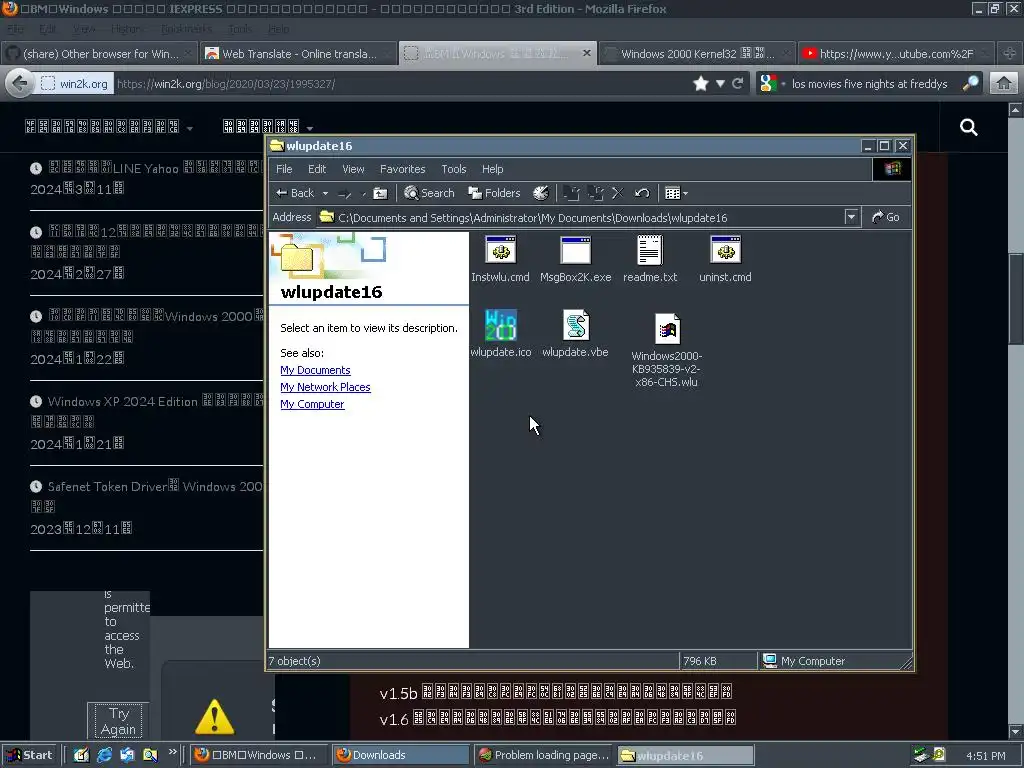Open the Edit menu in wlupdate16 window
The height and width of the screenshot is (768, 1024).
point(317,169)
